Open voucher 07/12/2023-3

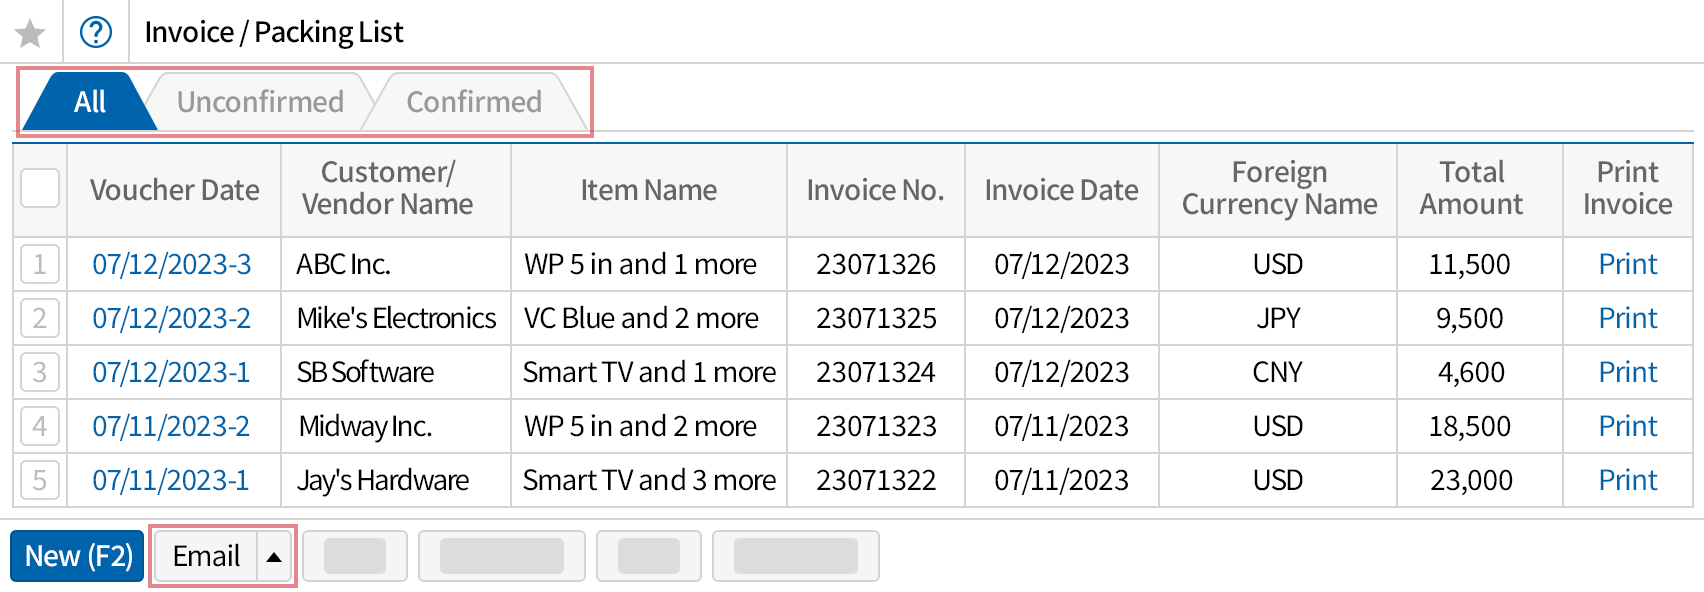172,264
